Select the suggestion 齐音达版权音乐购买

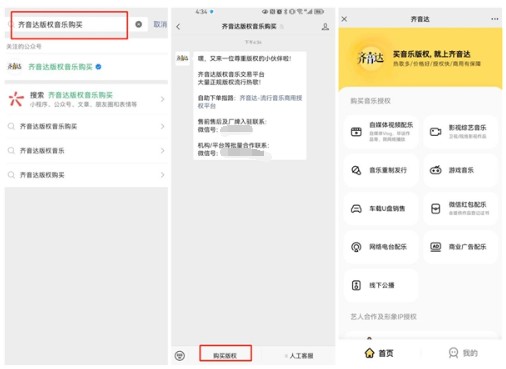(x=86, y=126)
